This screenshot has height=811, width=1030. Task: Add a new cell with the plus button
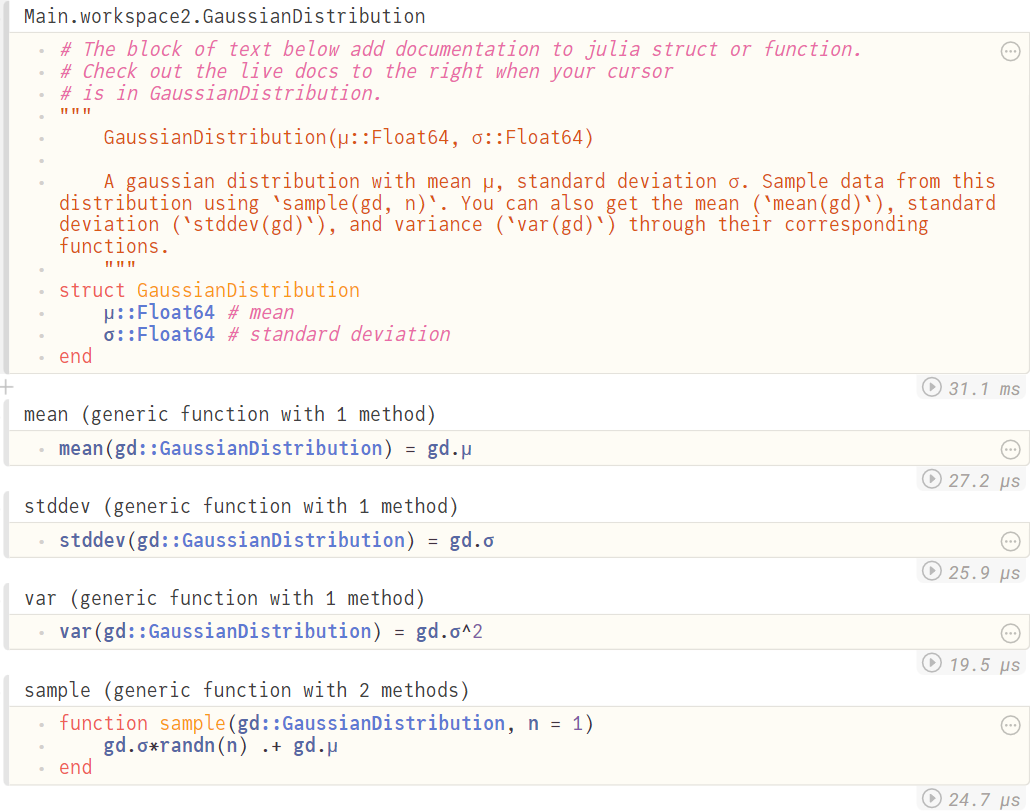coord(7,385)
